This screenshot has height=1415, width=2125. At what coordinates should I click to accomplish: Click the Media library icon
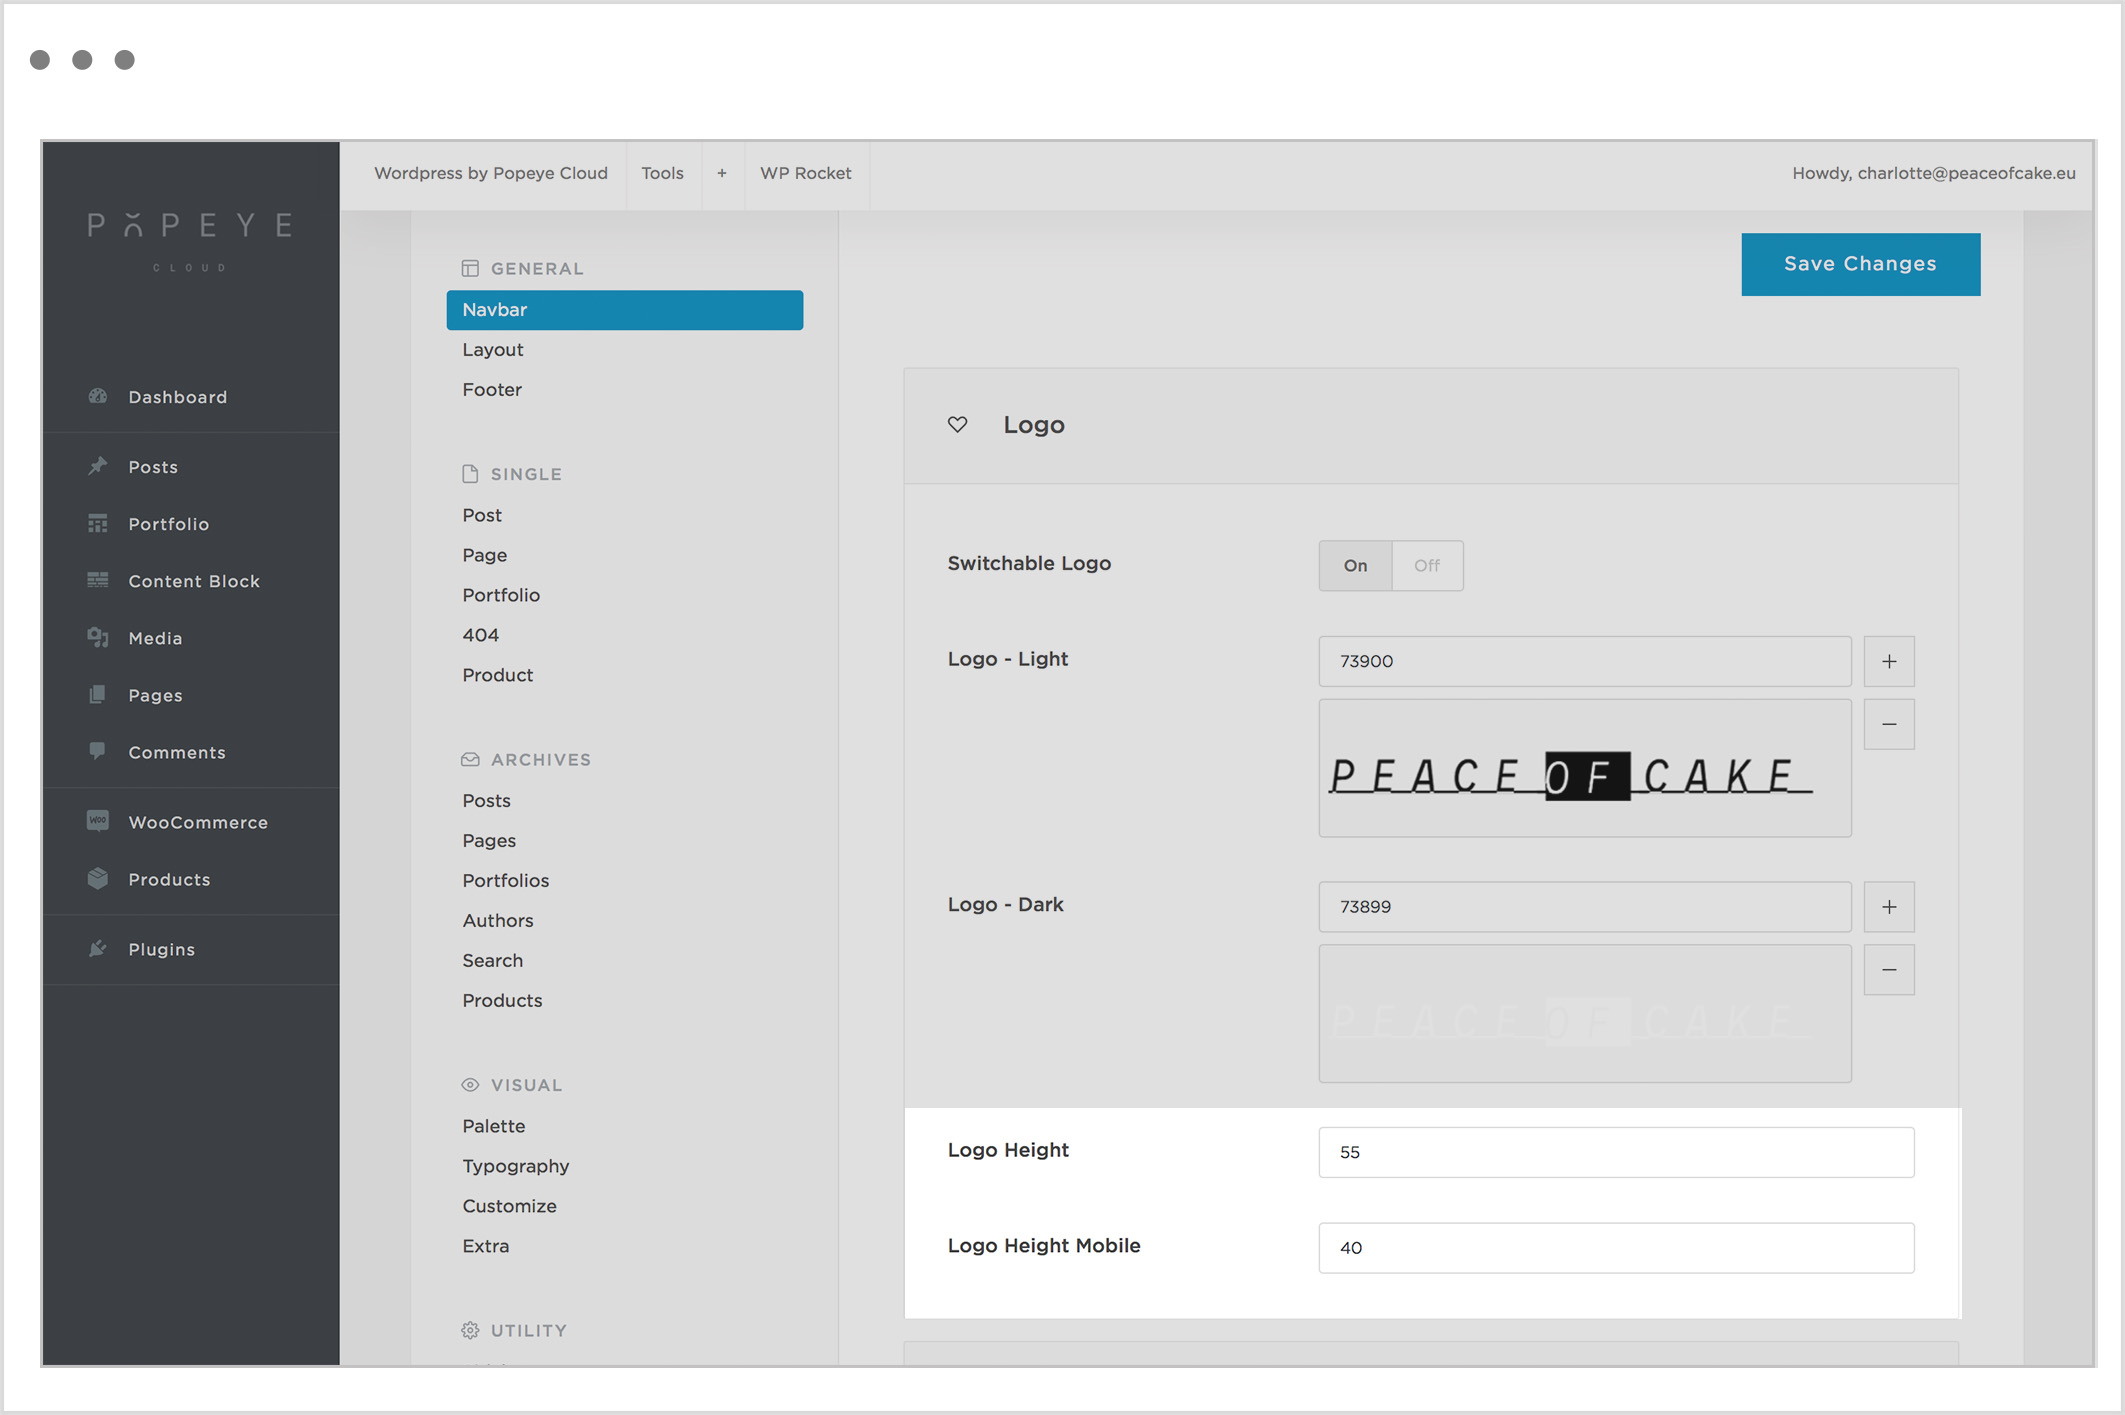pos(97,637)
